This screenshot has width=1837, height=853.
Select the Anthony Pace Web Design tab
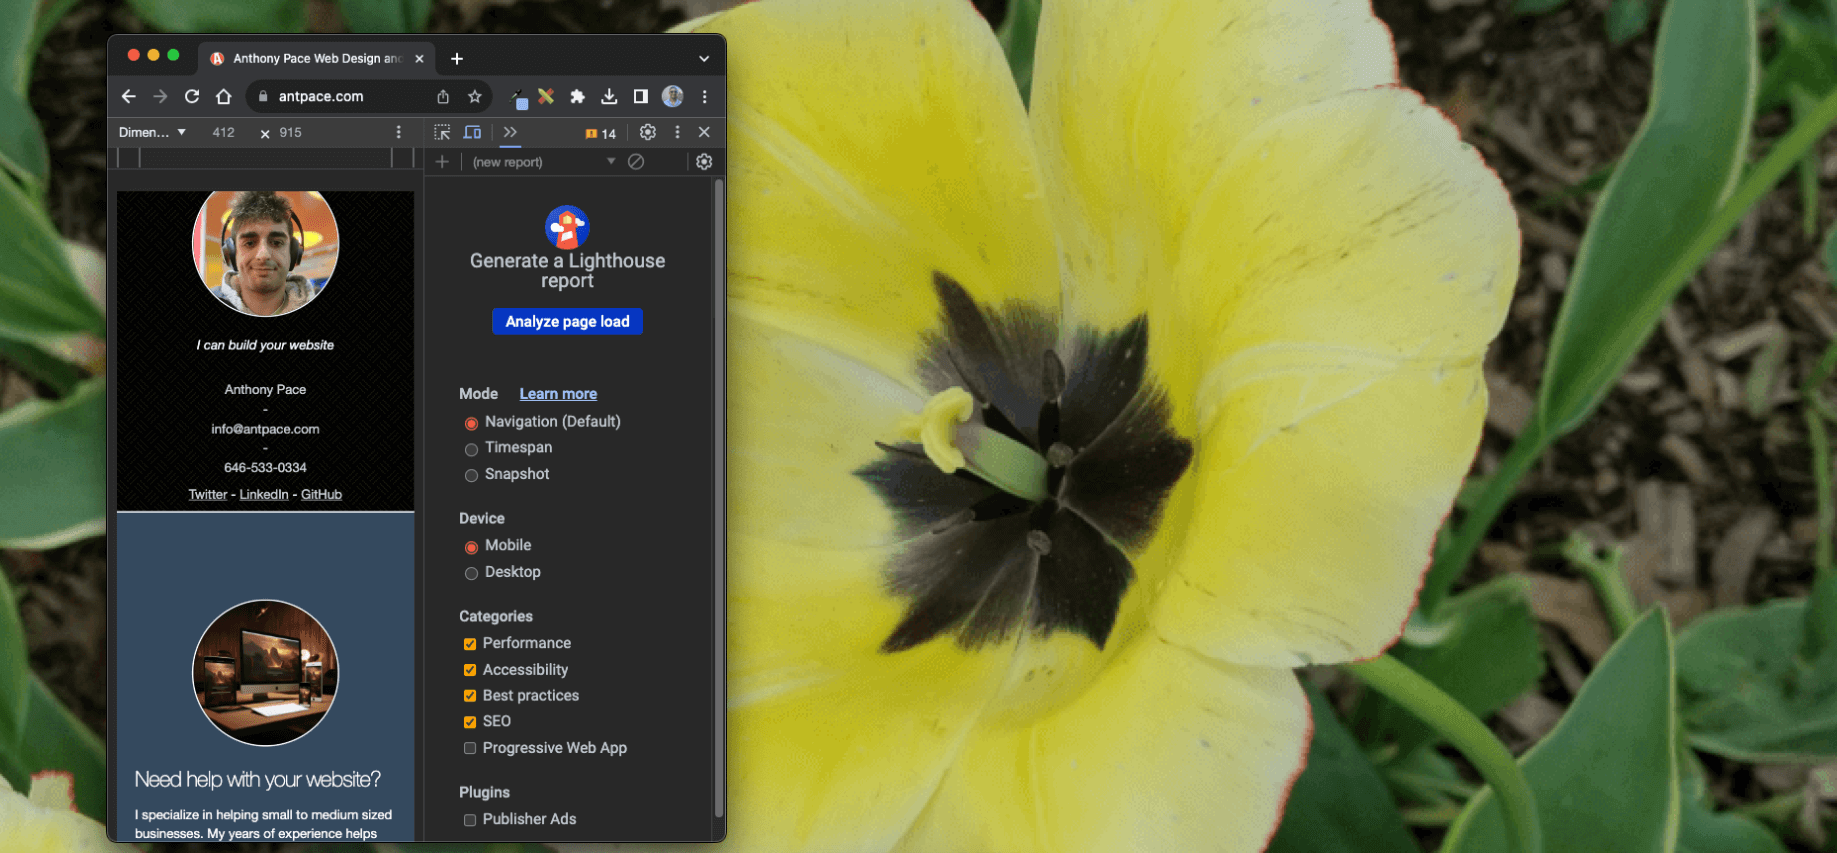pos(316,59)
